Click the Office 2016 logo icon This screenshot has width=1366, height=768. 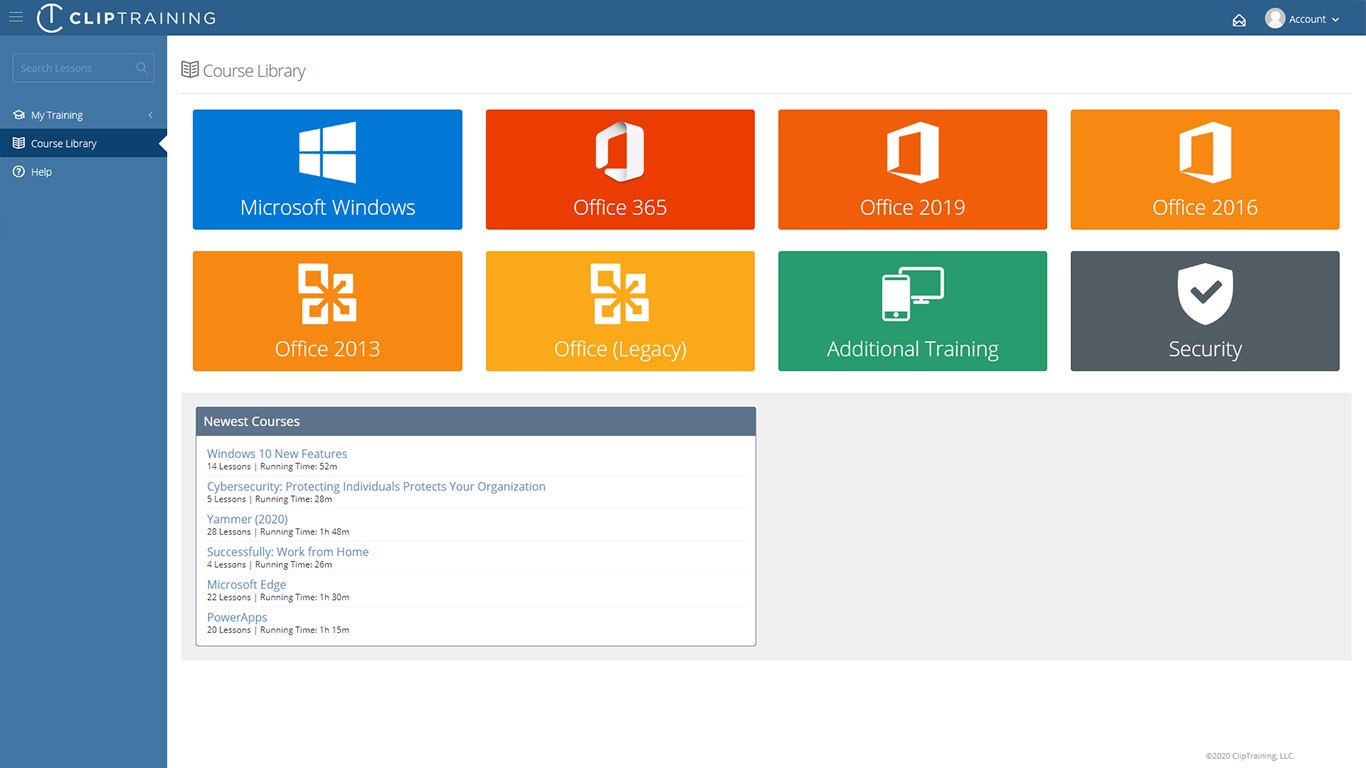[x=1205, y=152]
